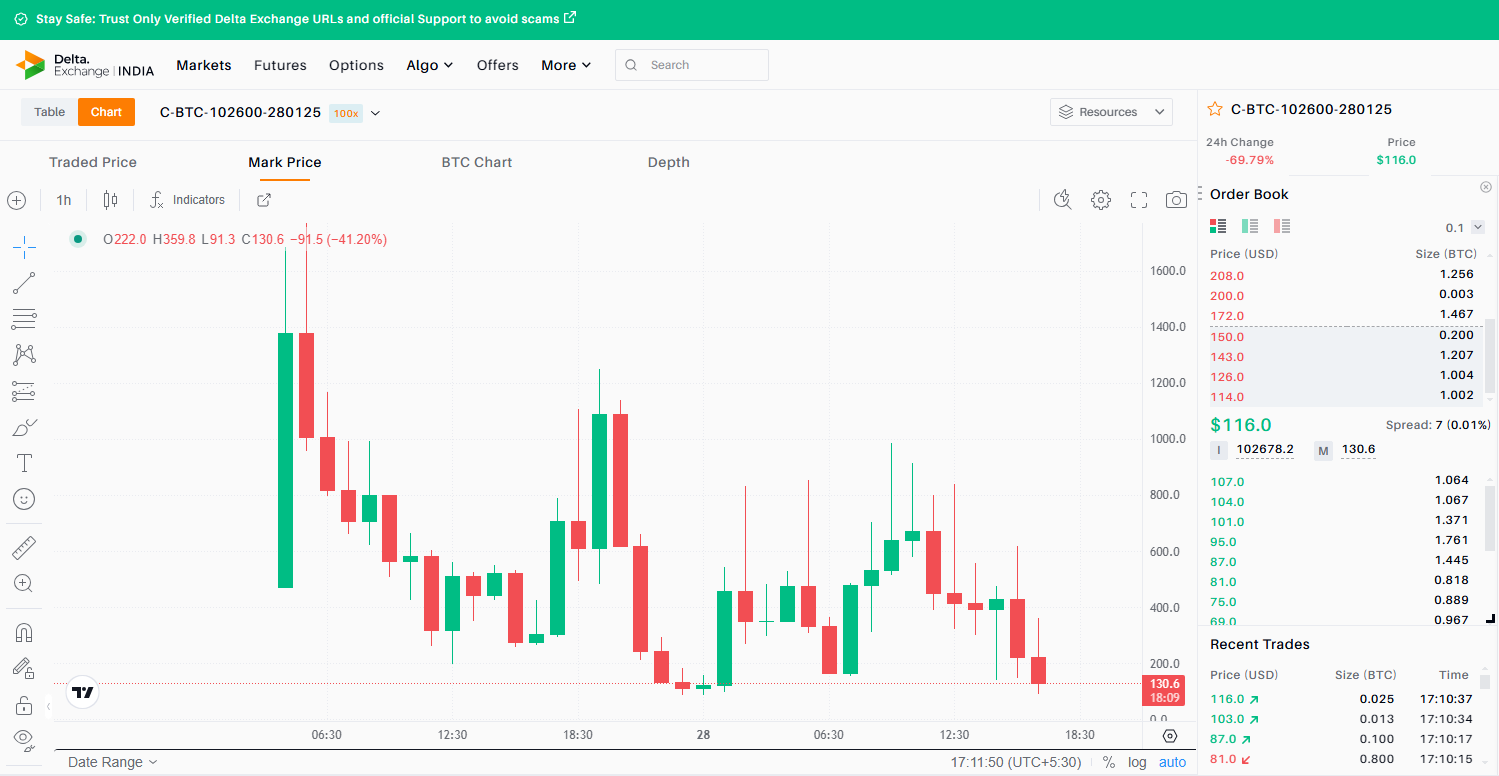This screenshot has width=1499, height=776.
Task: Open the emoji icons tool
Action: [x=24, y=499]
